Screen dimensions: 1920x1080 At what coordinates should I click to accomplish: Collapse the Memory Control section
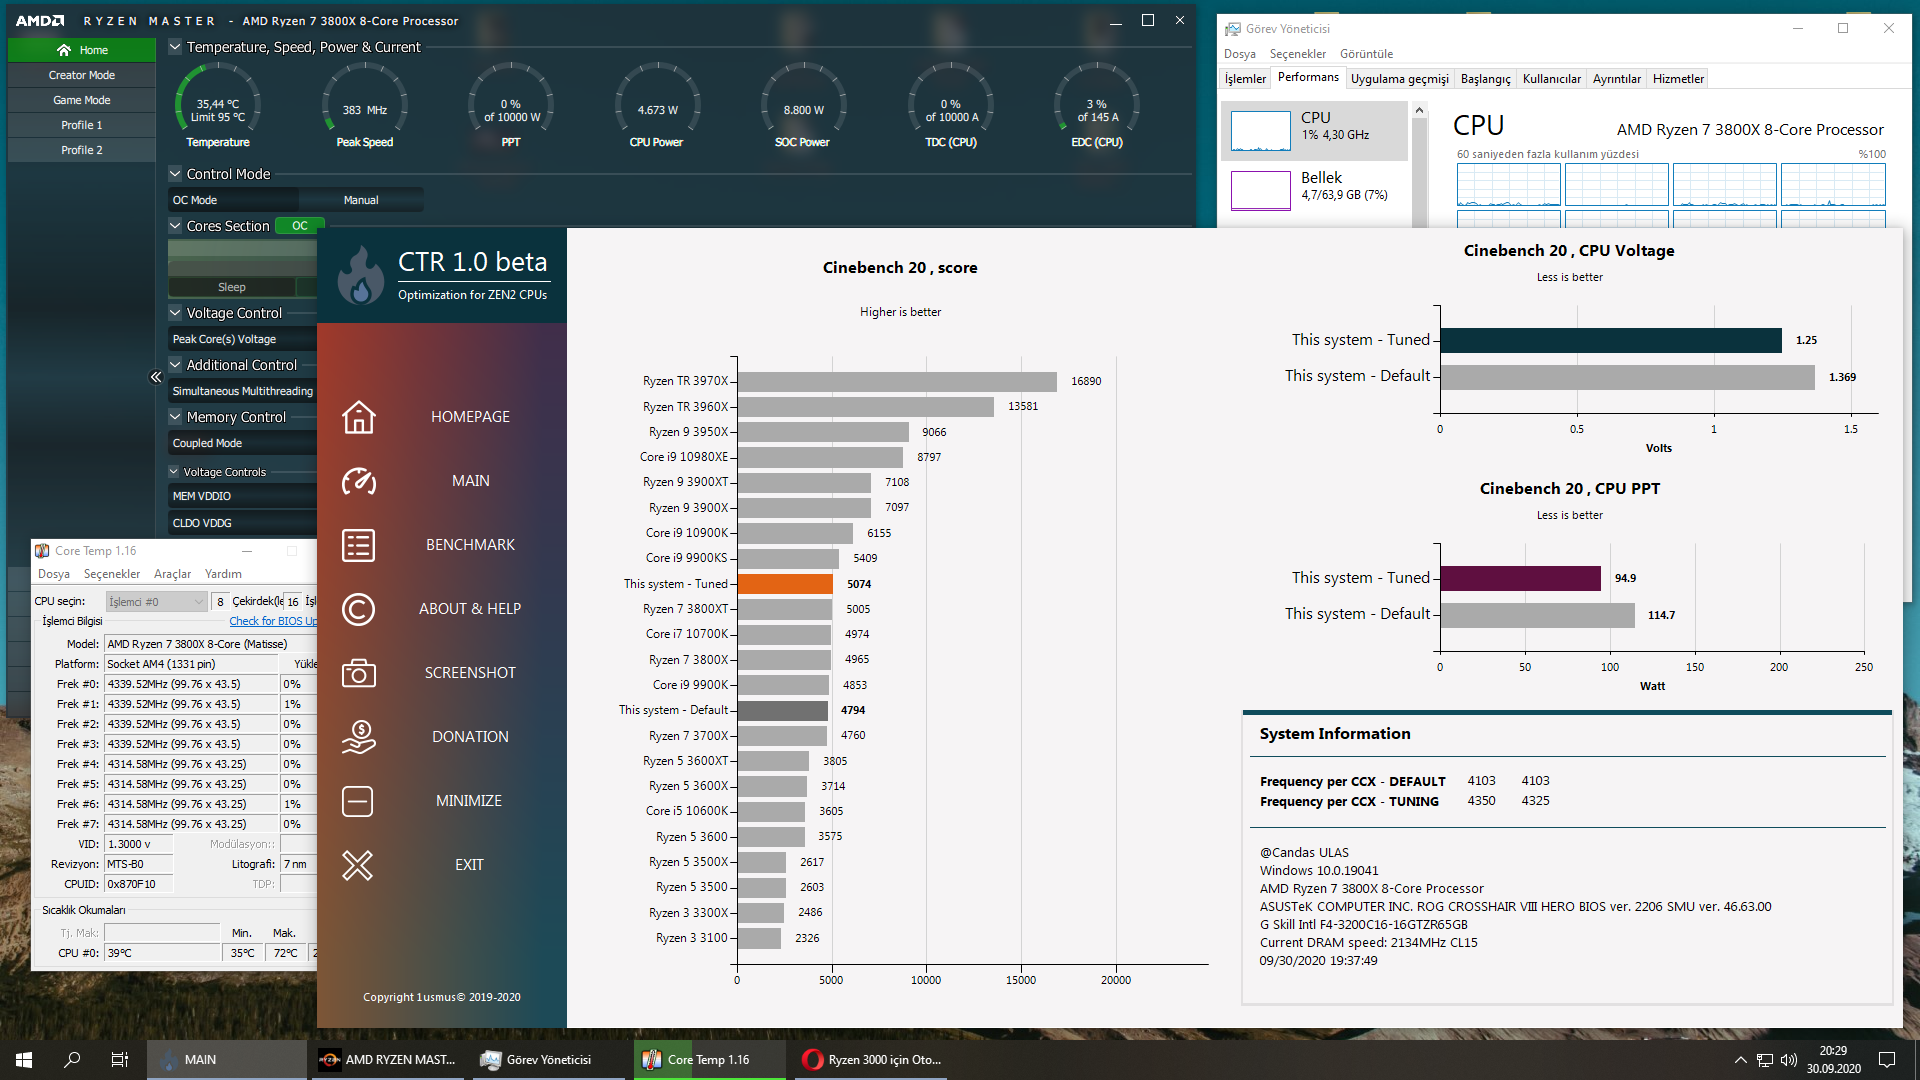175,417
